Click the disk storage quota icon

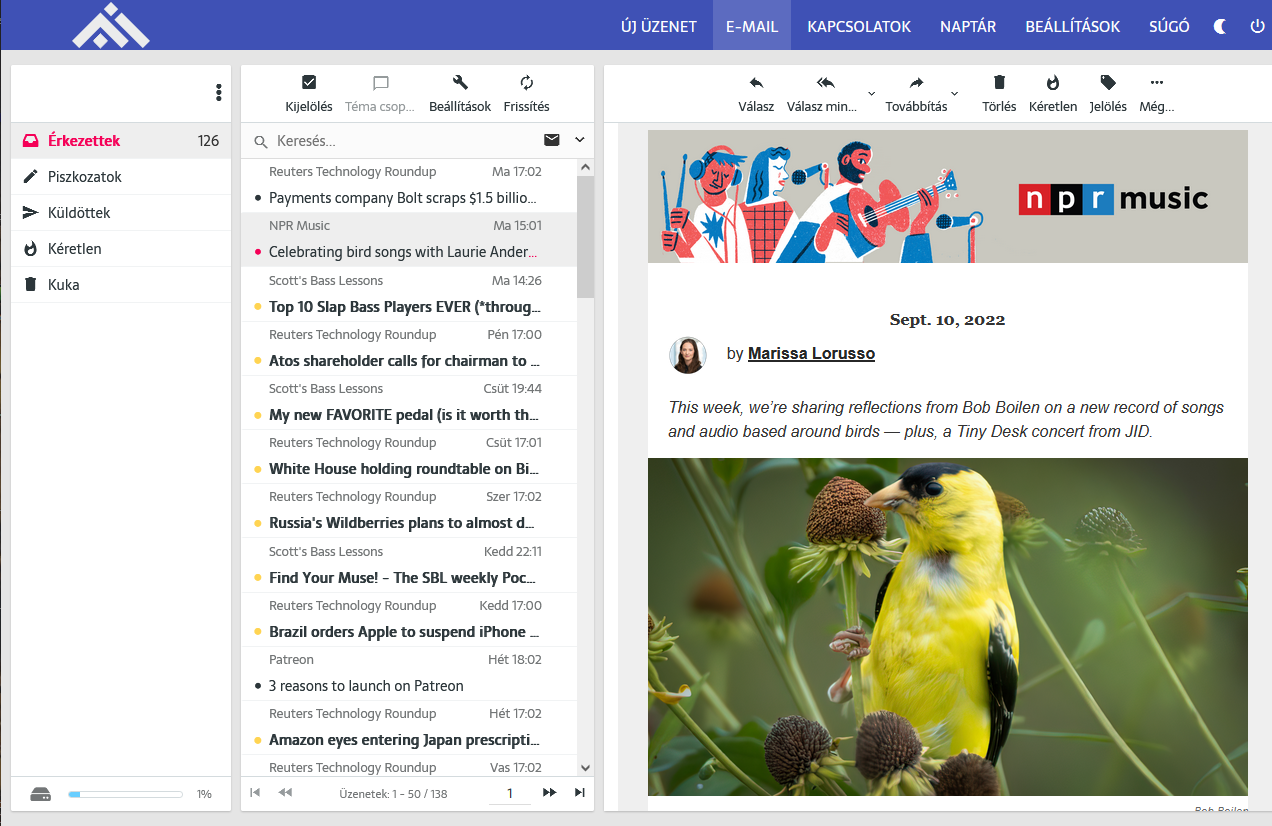pyautogui.click(x=40, y=794)
